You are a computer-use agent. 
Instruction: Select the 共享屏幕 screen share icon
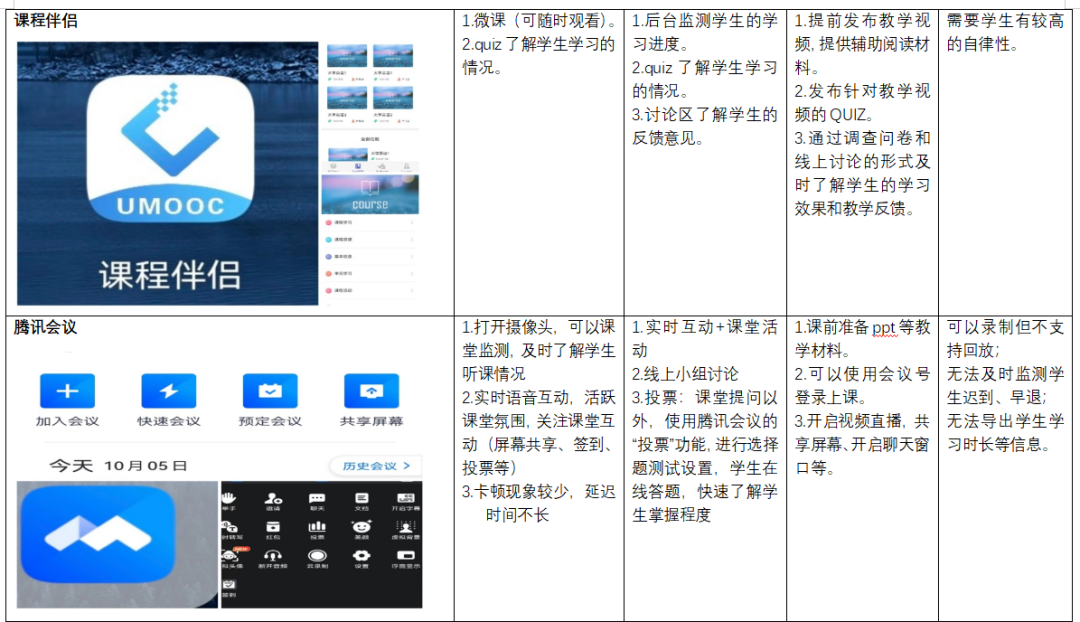[371, 391]
